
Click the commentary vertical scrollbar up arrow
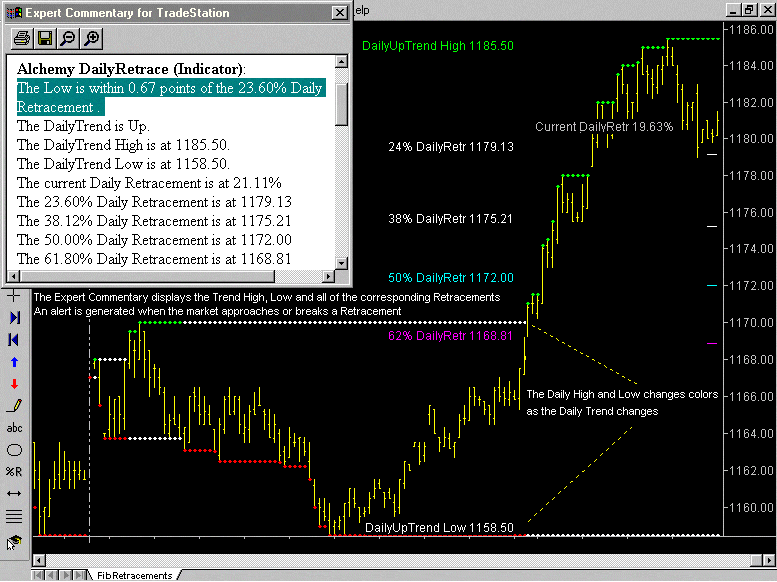[x=341, y=61]
